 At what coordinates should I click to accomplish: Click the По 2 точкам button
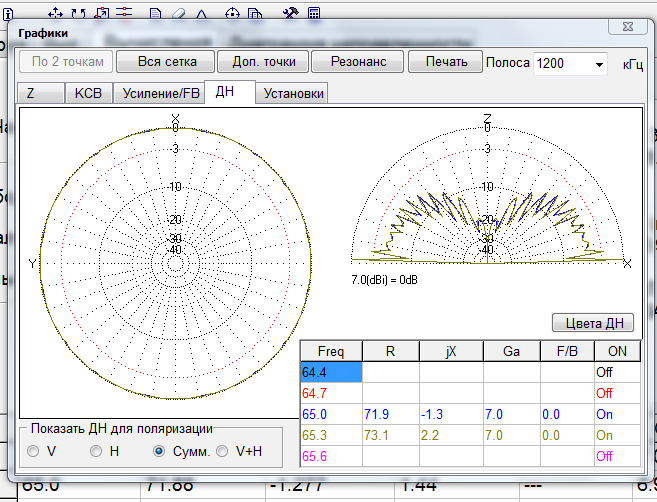pyautogui.click(x=67, y=62)
